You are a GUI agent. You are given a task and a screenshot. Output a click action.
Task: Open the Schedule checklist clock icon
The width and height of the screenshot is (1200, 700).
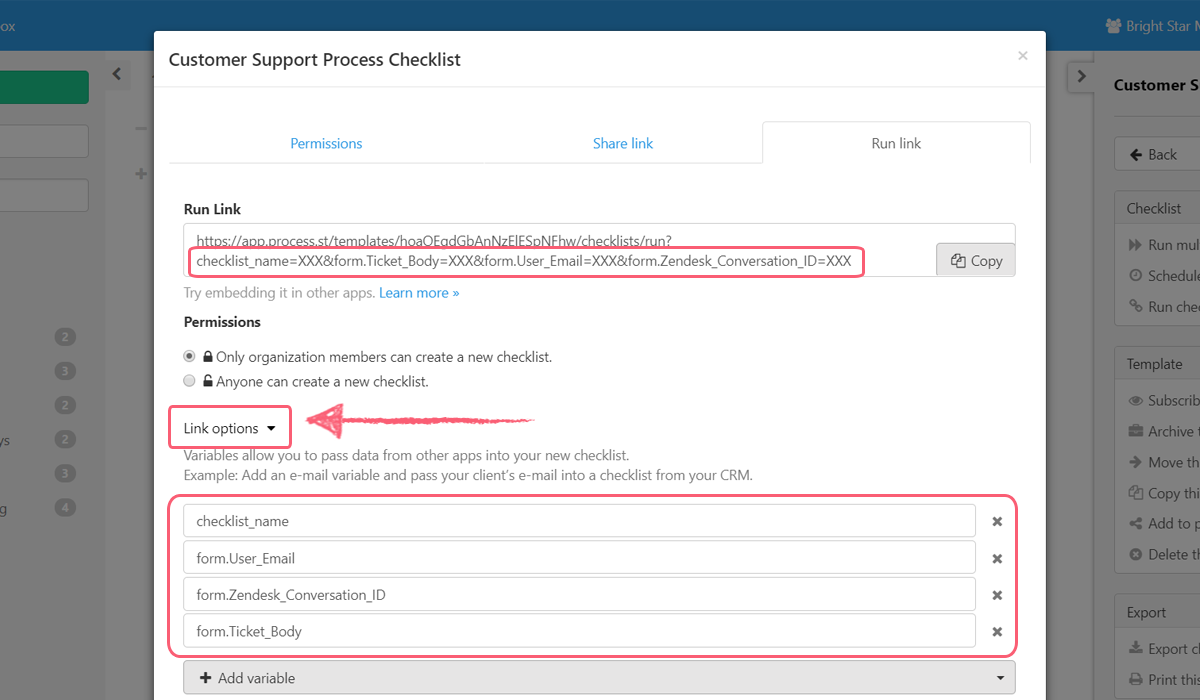pos(1135,275)
